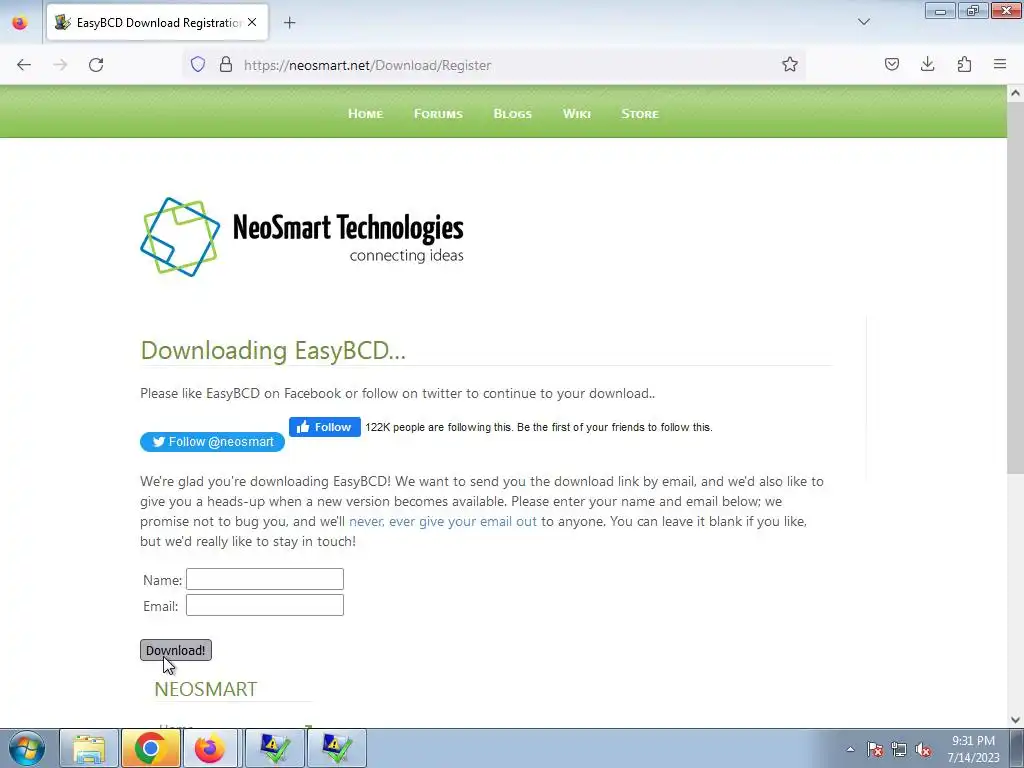Image resolution: width=1024 pixels, height=768 pixels.
Task: Bookmark this page with the star icon
Action: (790, 64)
